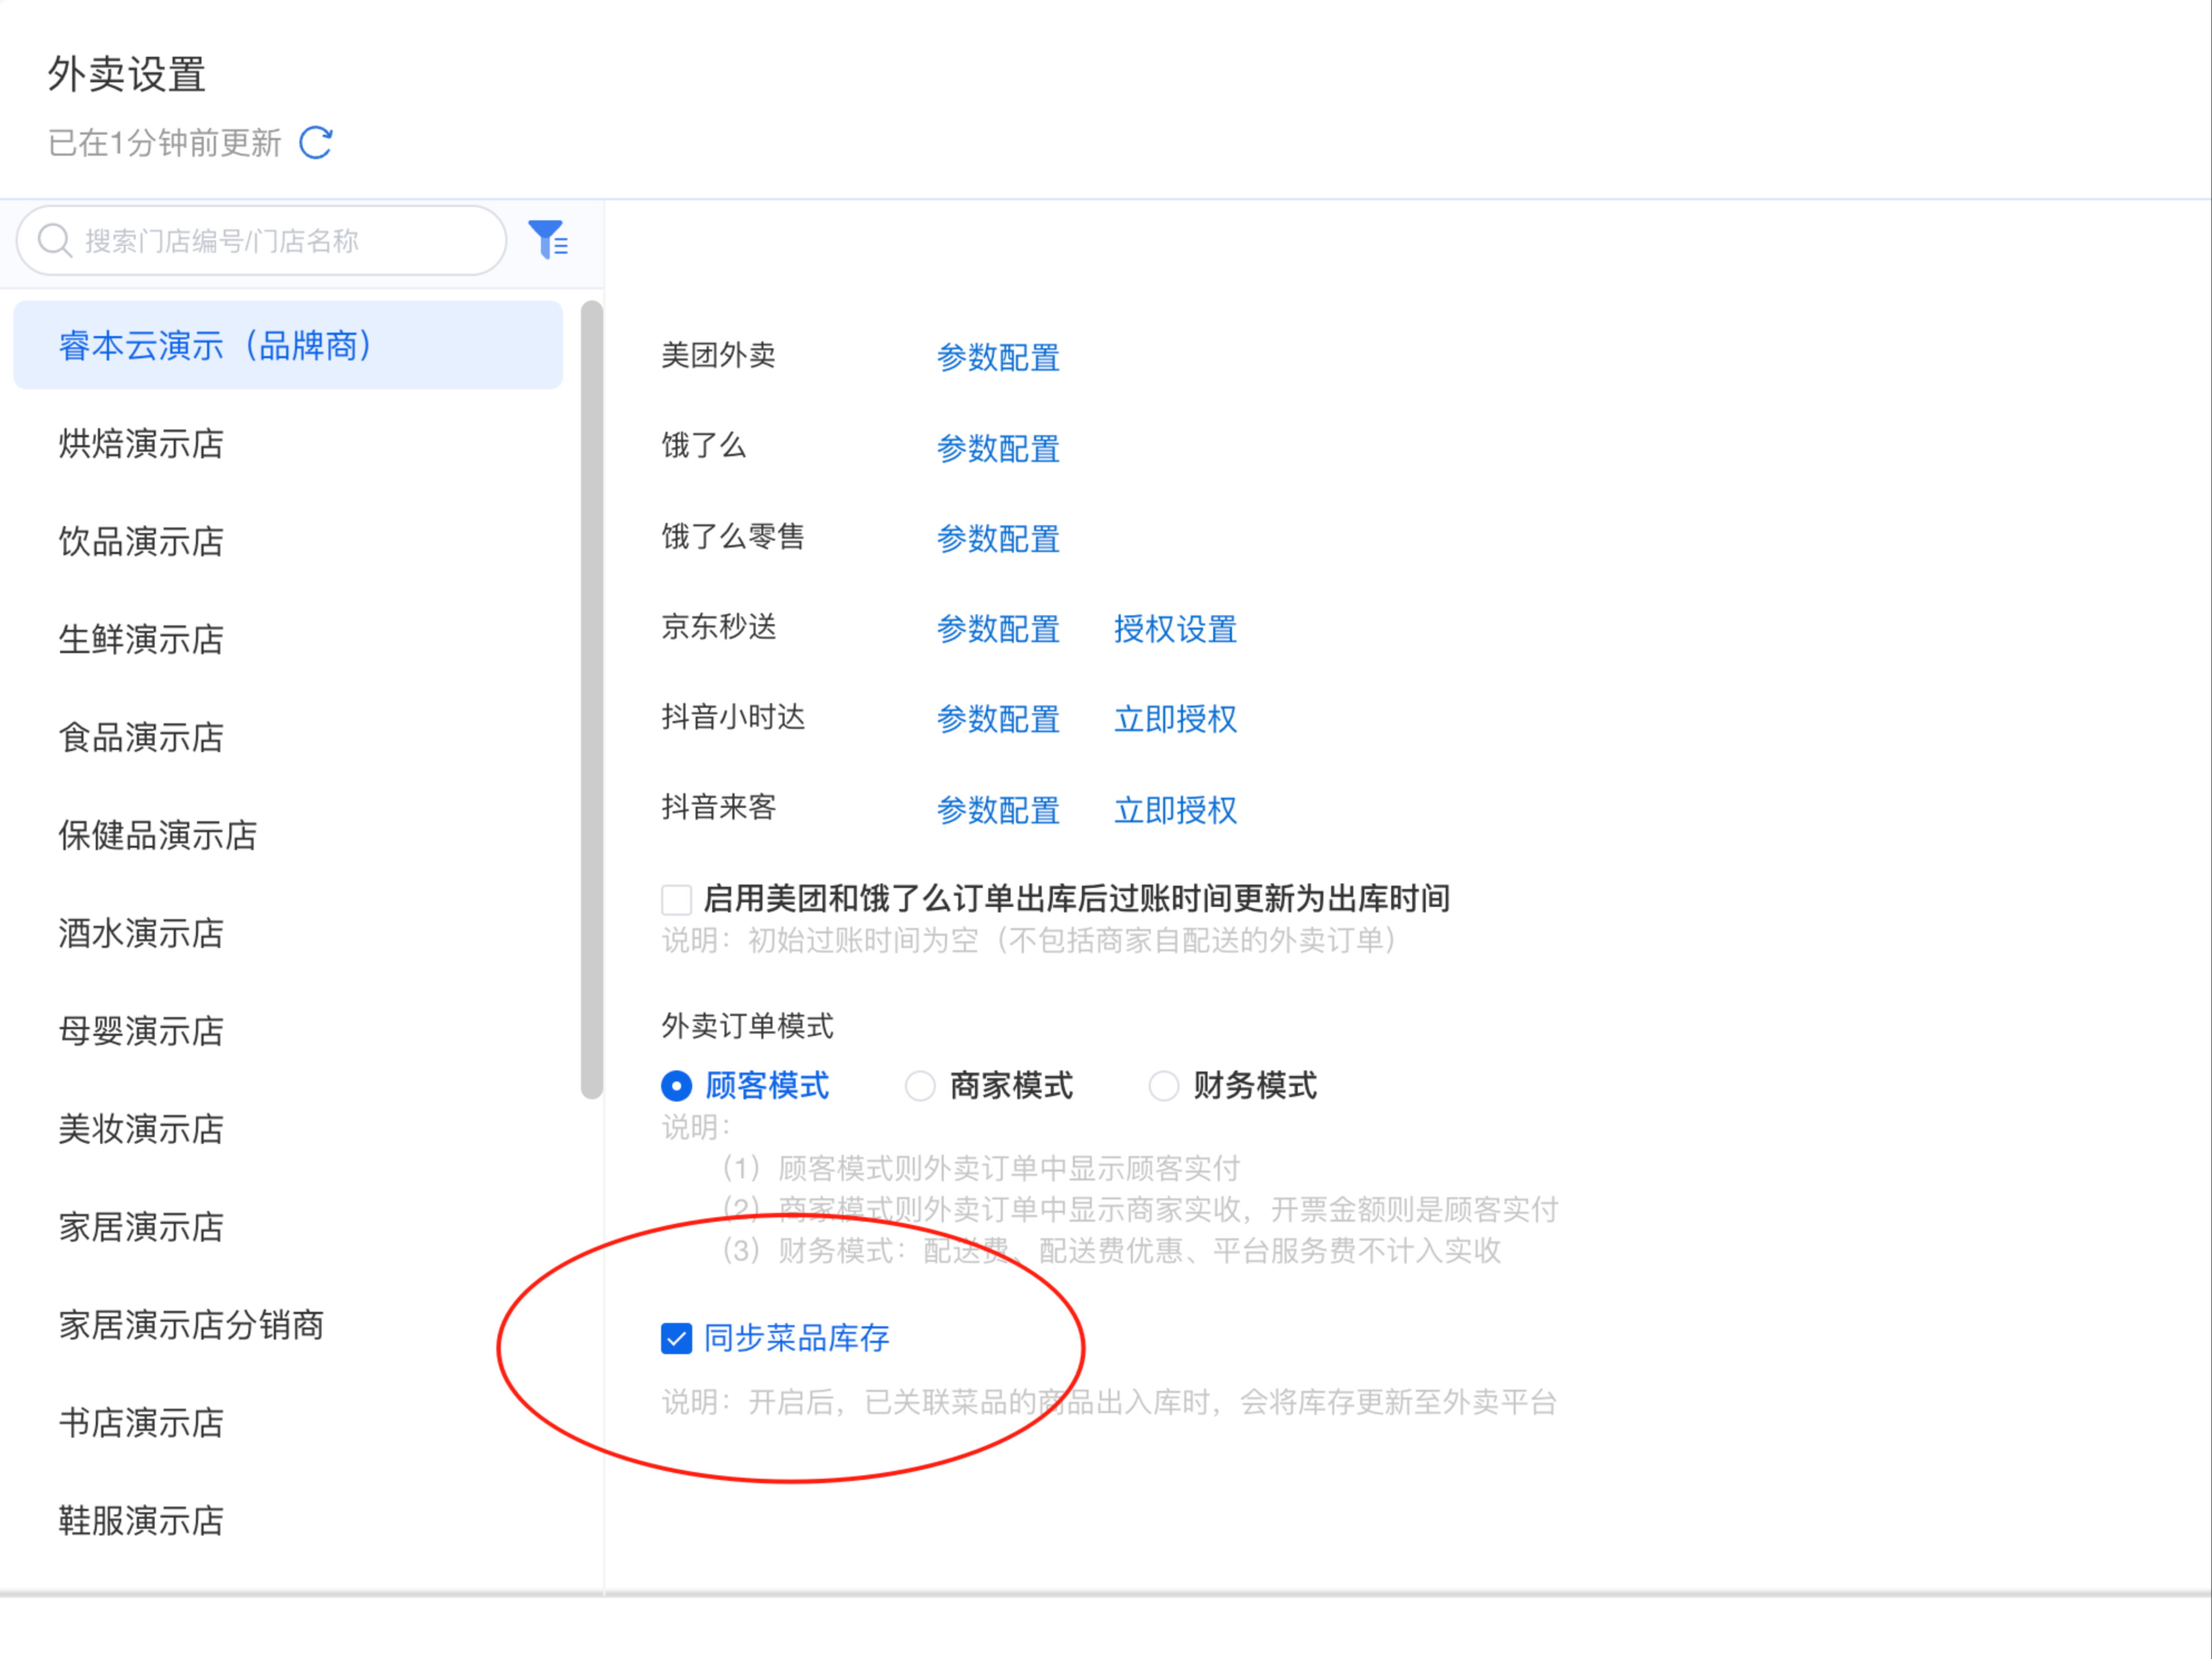Select 商家模式 radio option

[x=919, y=1086]
